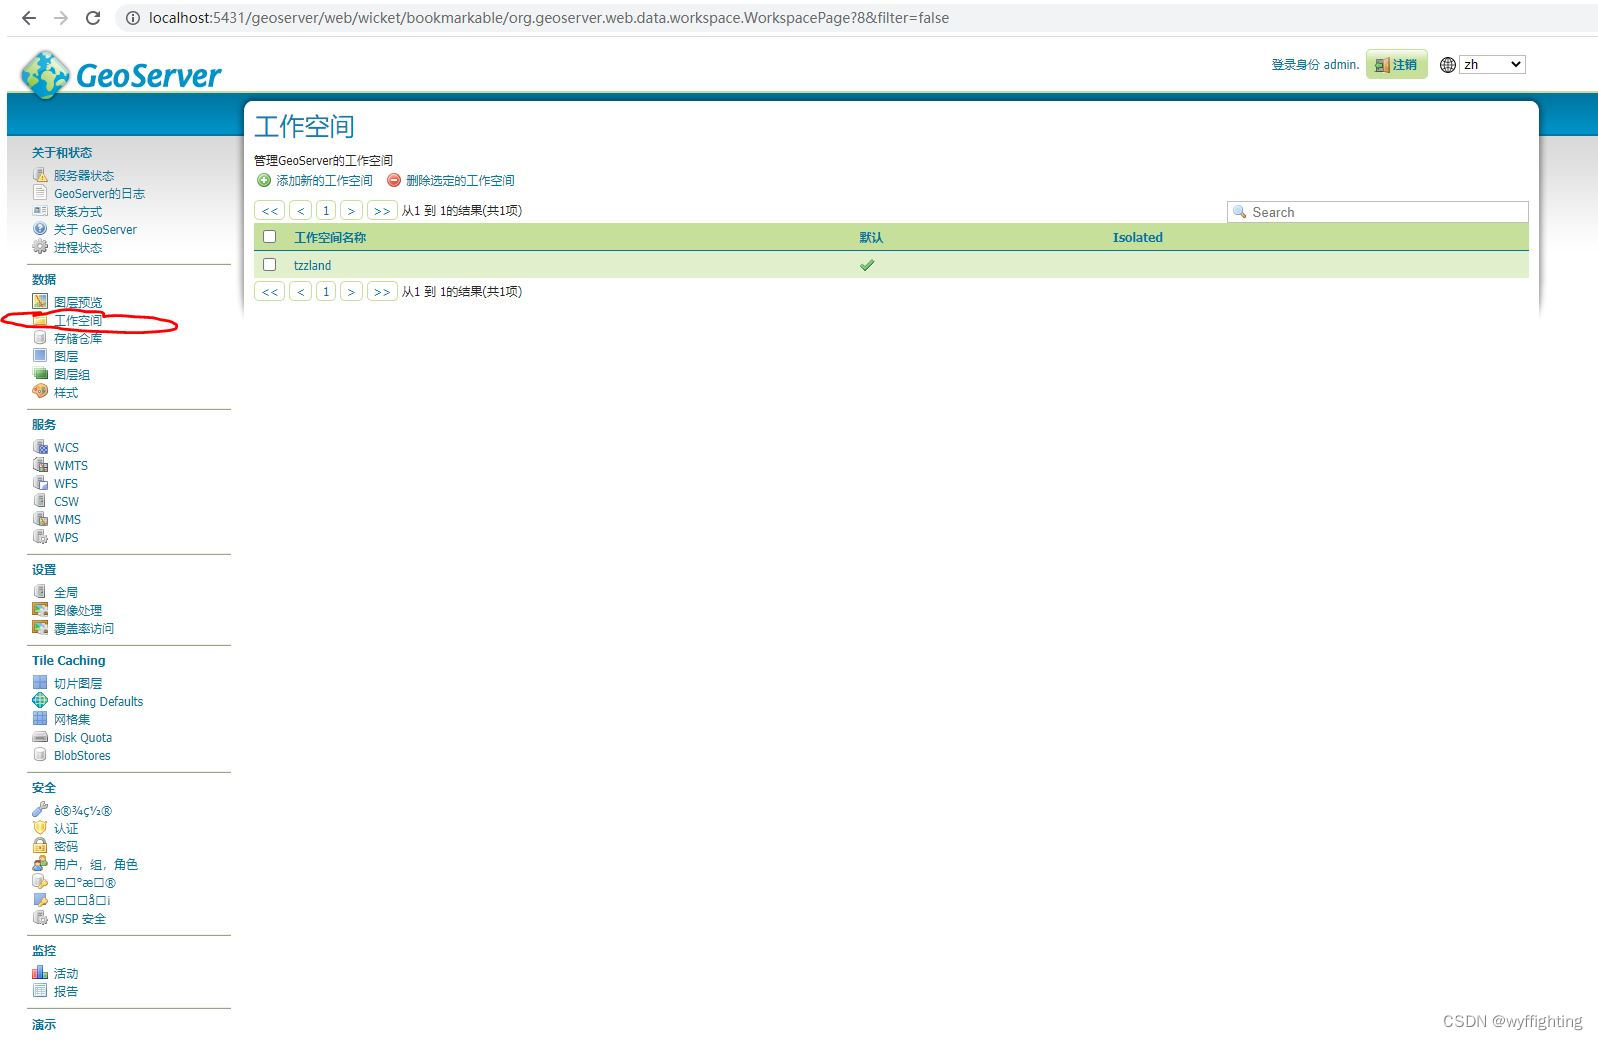
Task: Click the monitoring reports icon
Action: (x=40, y=991)
